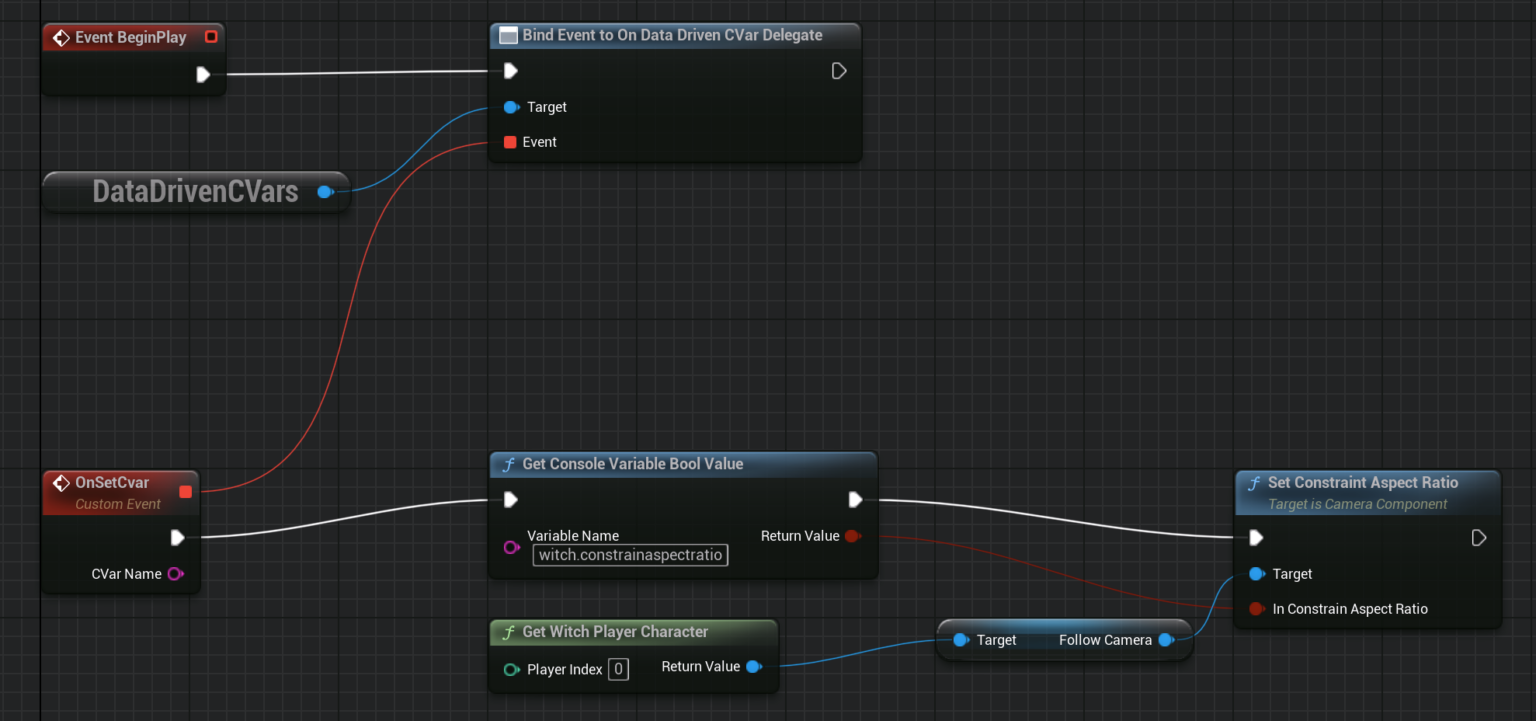Screen dimensions: 1536x721
Task: Edit the witch.constrainaspectratio variable name field
Action: pos(630,555)
